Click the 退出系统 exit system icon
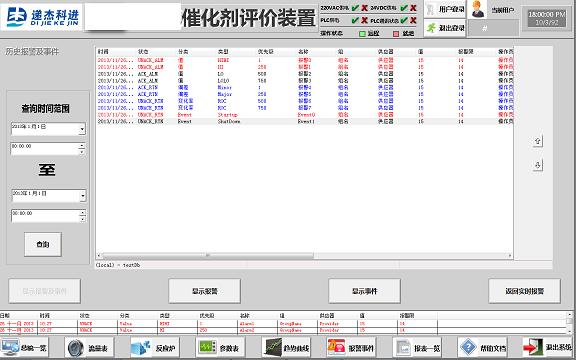576x360 pixels. (x=533, y=347)
